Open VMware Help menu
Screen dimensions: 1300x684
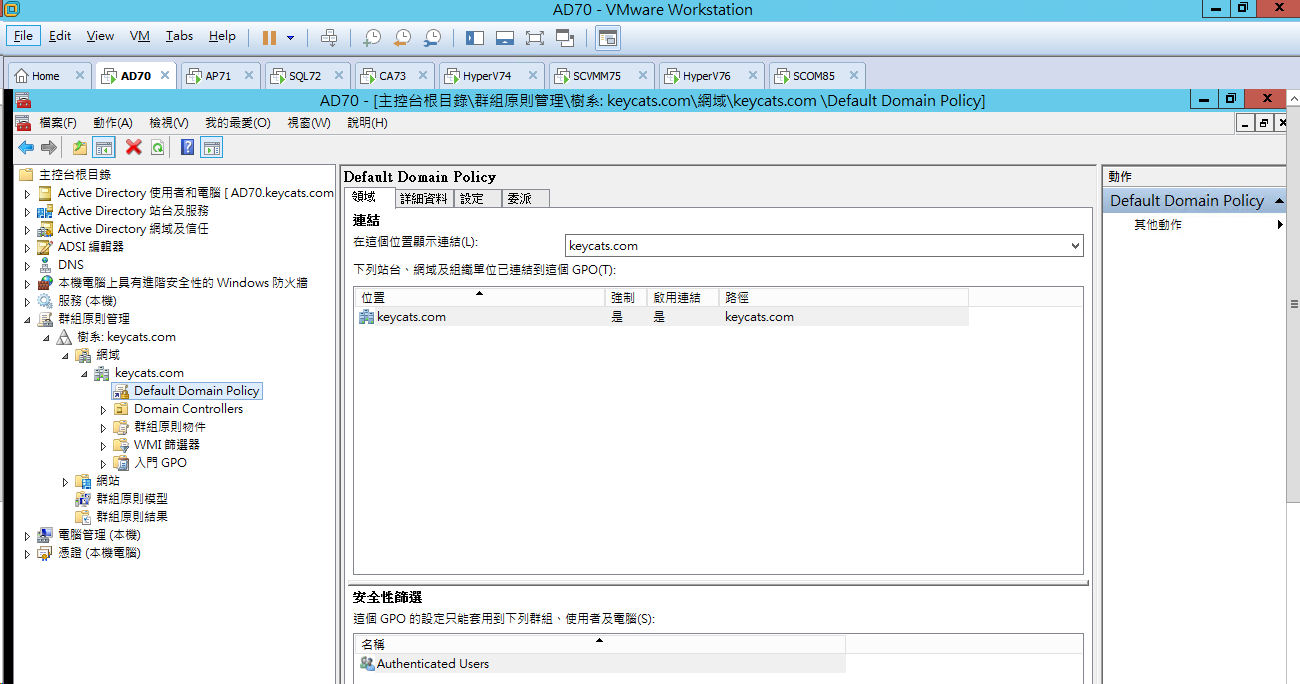tap(222, 36)
